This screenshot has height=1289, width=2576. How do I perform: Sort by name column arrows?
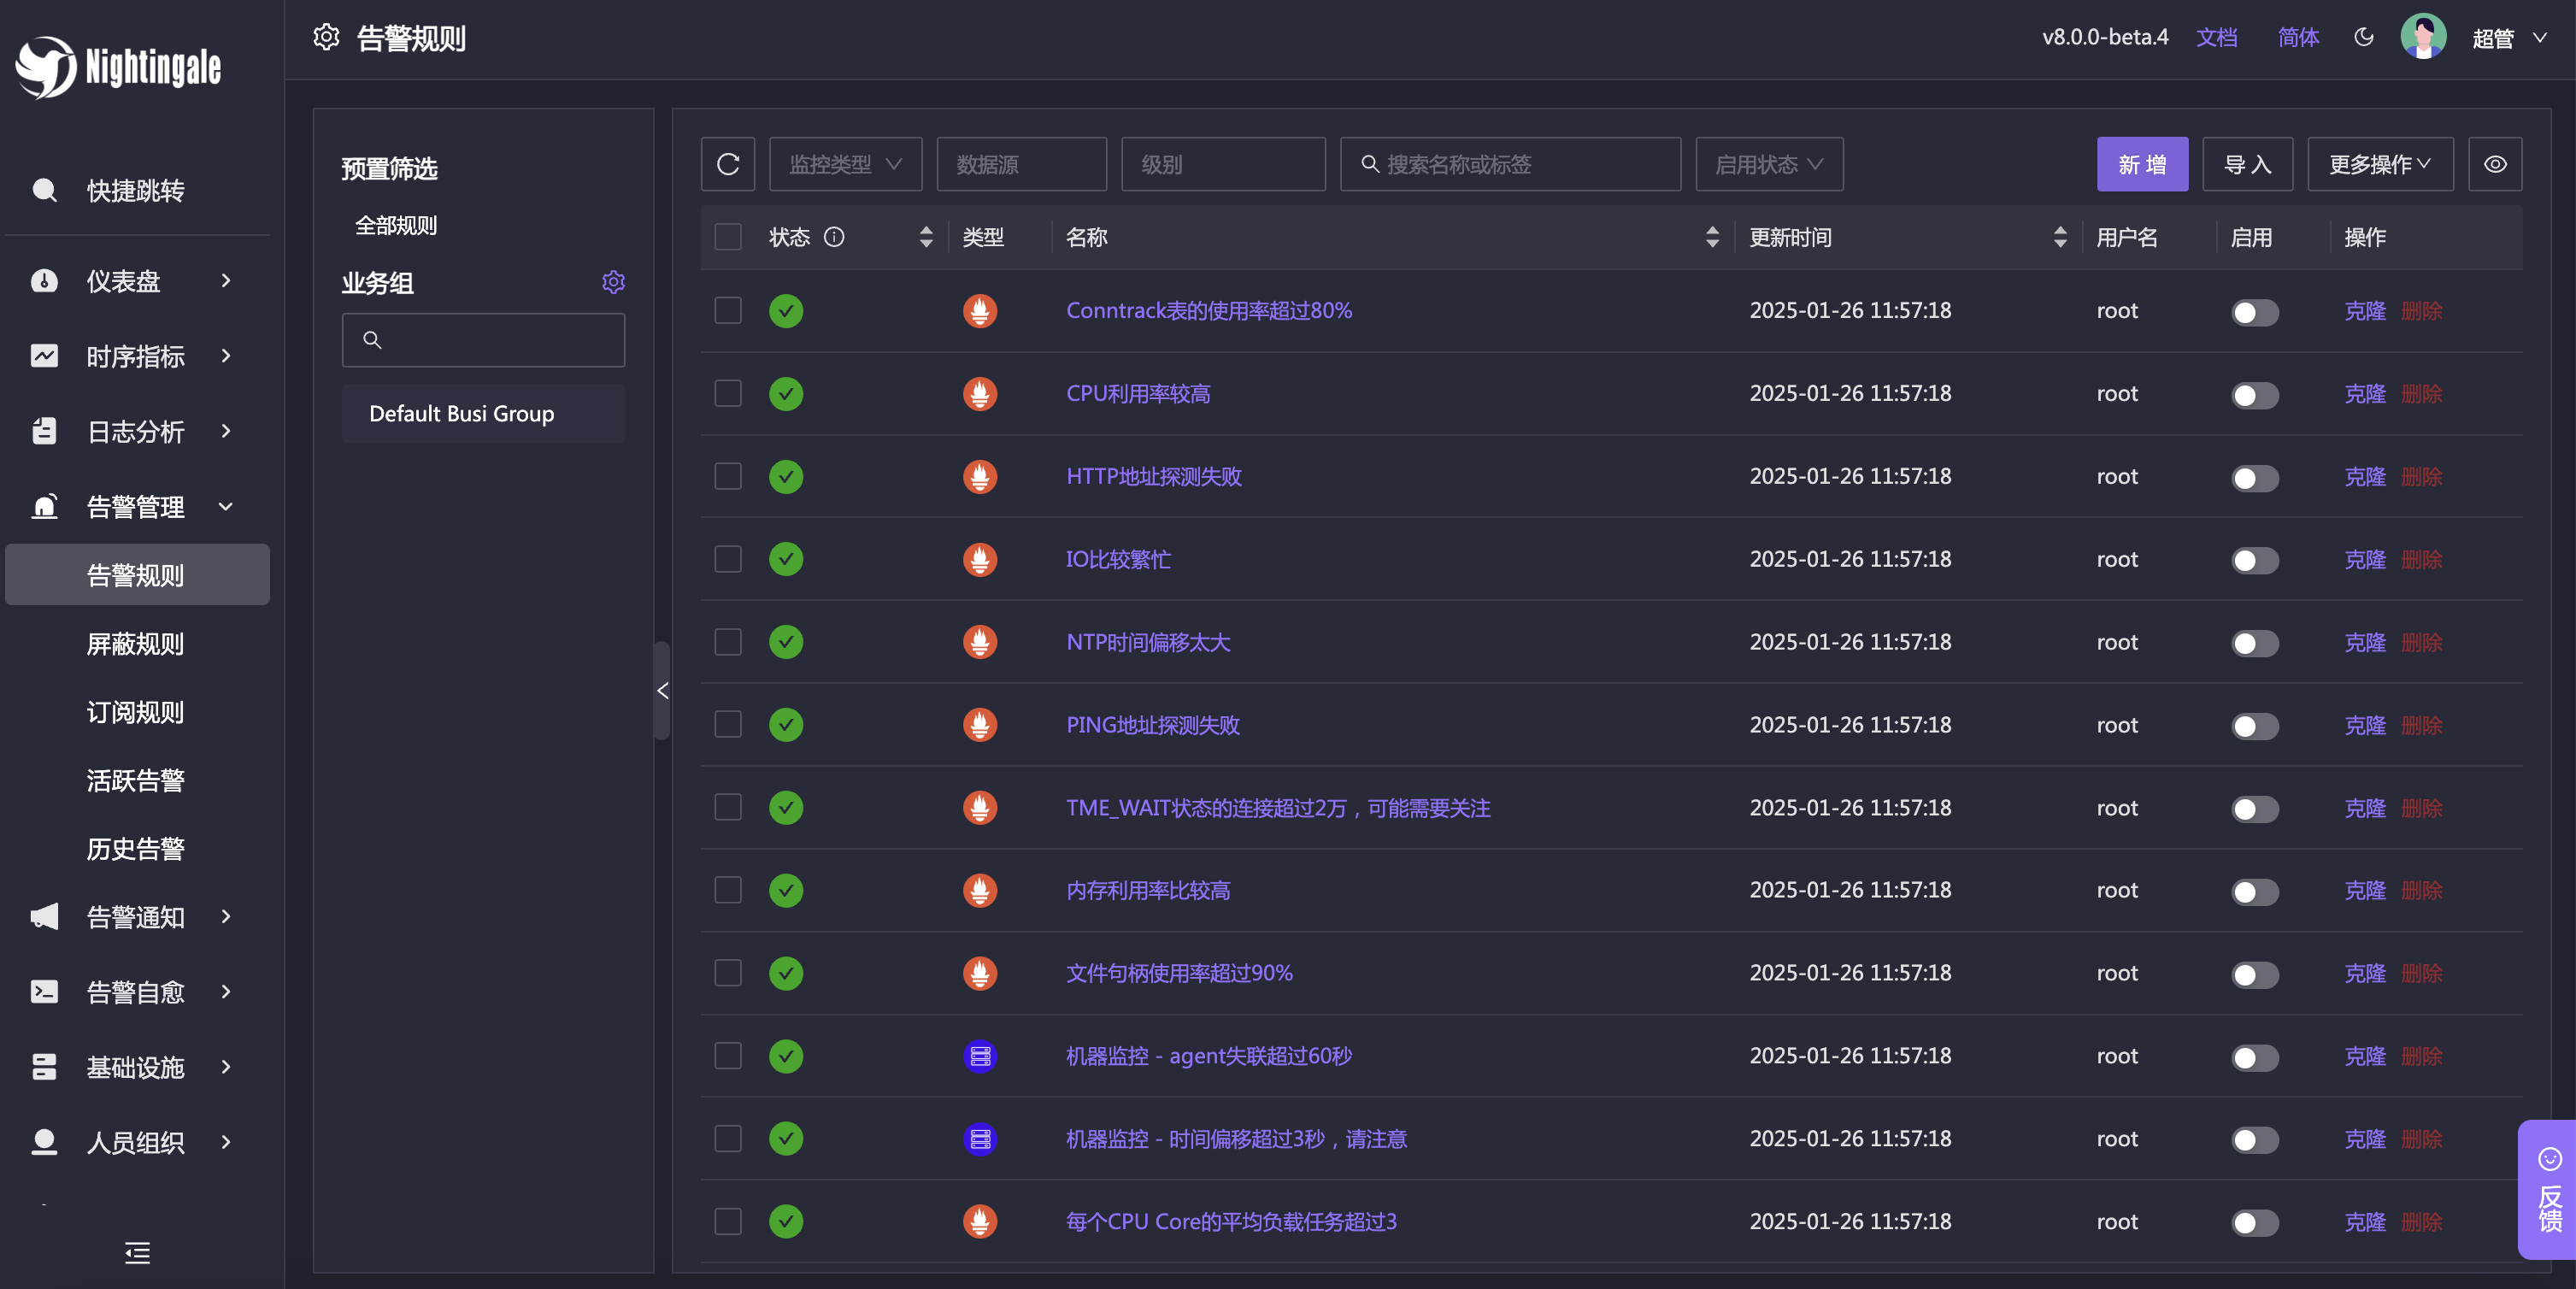1712,237
